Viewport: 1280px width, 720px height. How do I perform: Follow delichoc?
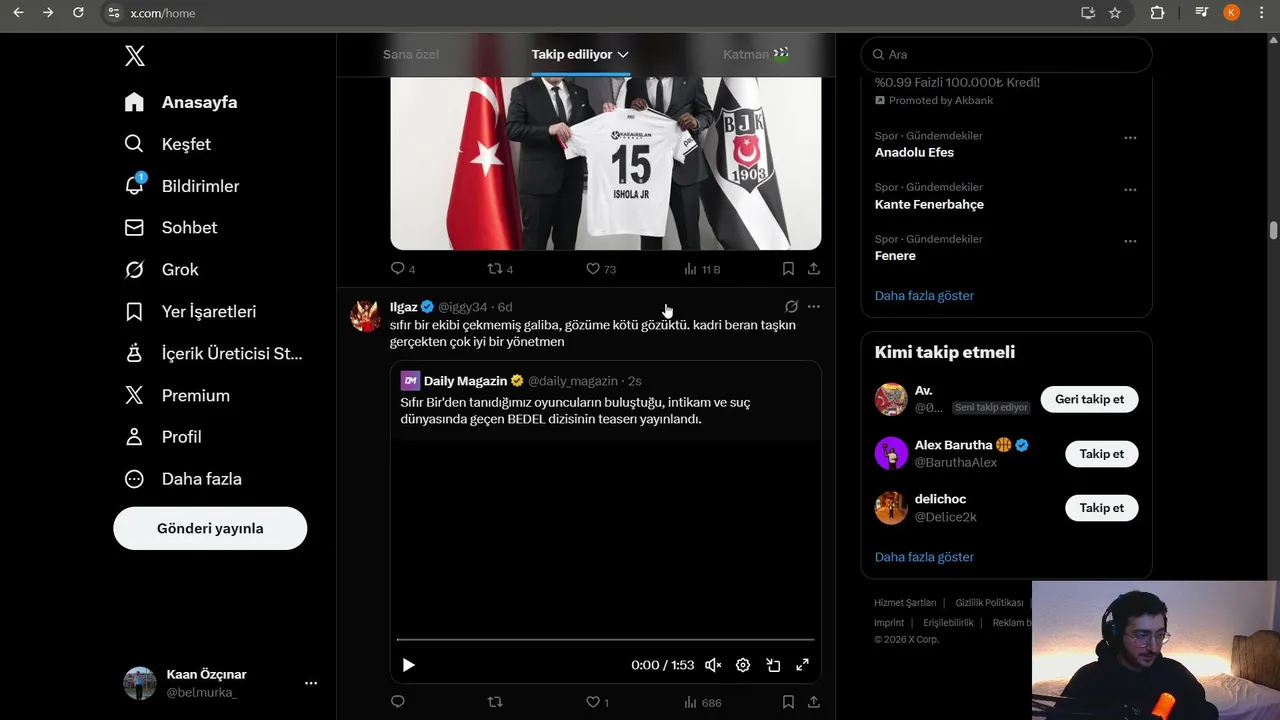tap(1101, 507)
